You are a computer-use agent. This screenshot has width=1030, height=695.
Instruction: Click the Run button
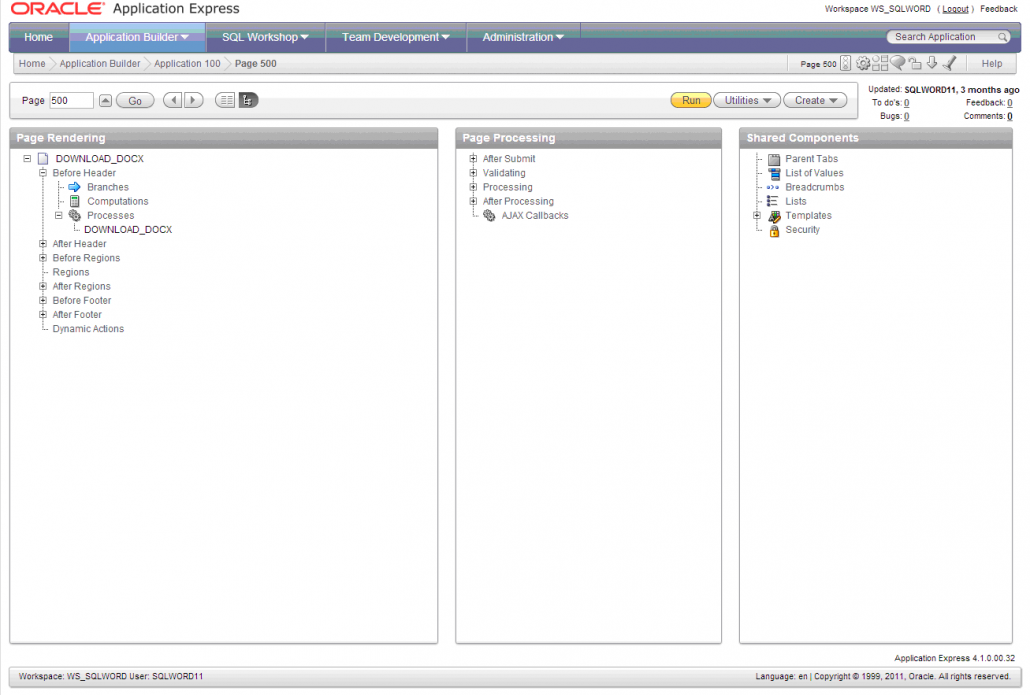pos(690,100)
